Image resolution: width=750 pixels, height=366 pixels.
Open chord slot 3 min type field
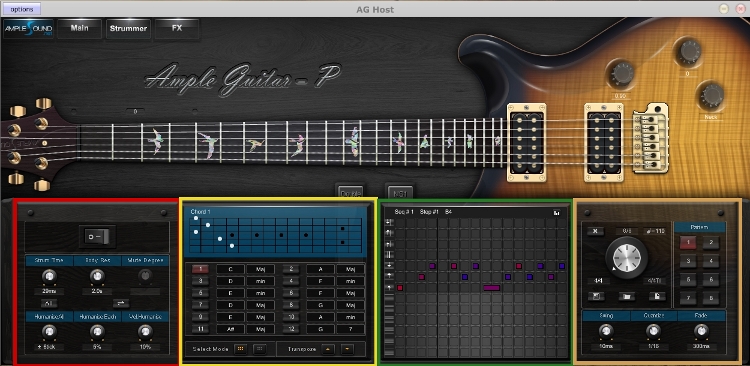pos(261,281)
